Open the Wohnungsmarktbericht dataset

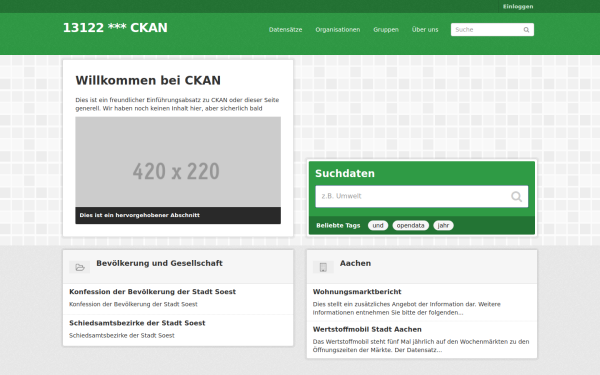357,292
